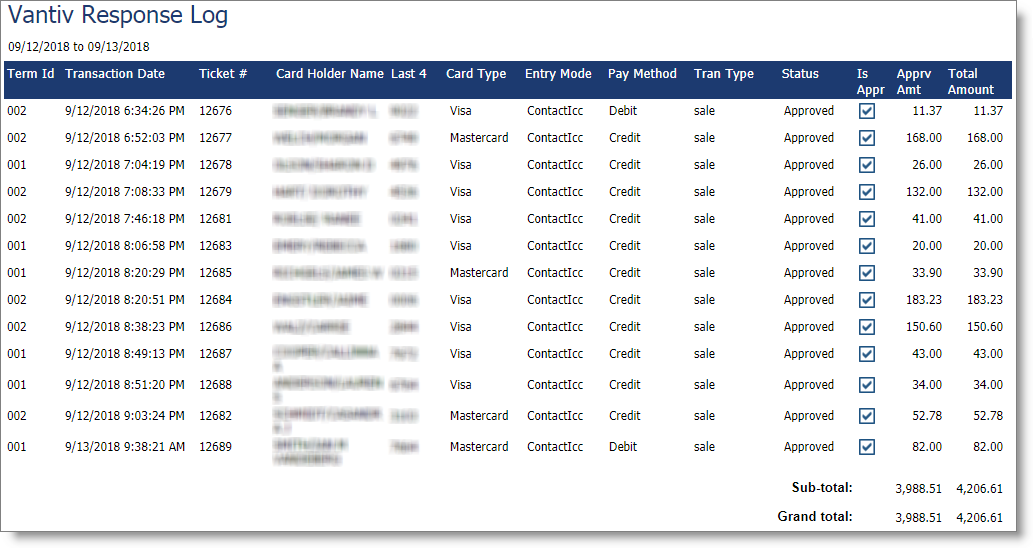Click ContactIcc entry mode for ticket 12685

point(555,273)
